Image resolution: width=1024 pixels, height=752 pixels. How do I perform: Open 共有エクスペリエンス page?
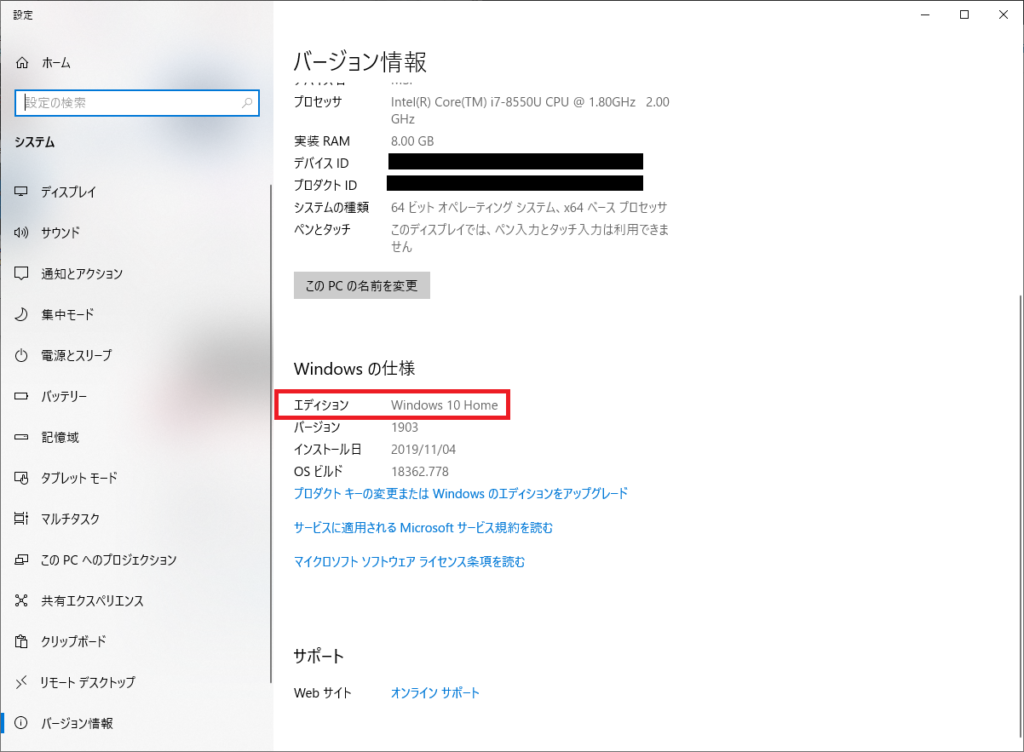(x=92, y=601)
